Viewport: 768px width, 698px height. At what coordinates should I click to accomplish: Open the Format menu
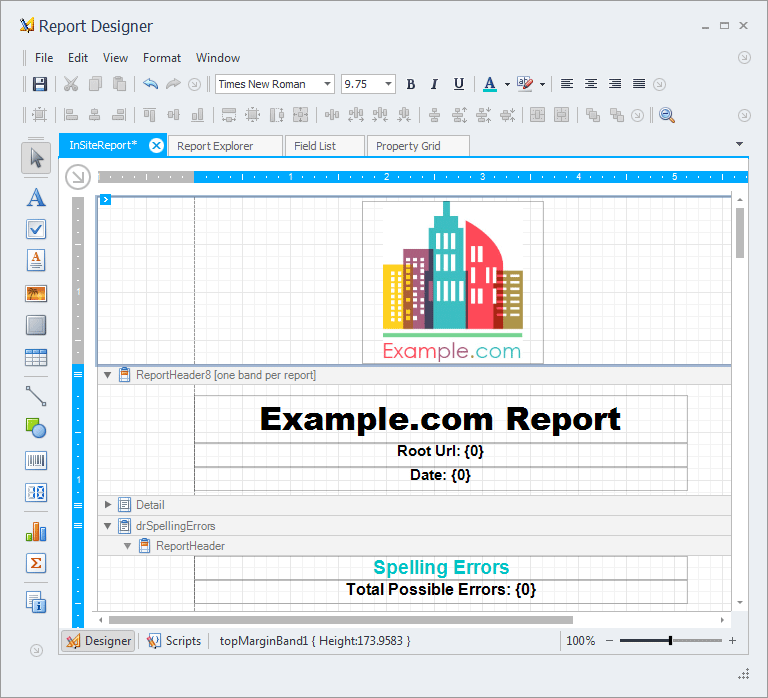click(162, 58)
